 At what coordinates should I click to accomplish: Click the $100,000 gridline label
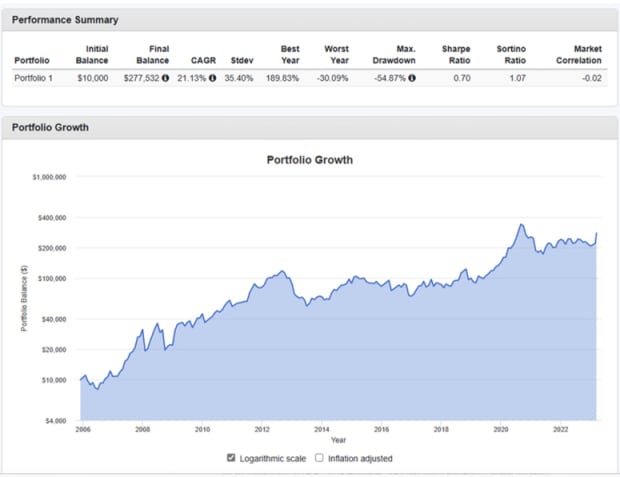pyautogui.click(x=52, y=278)
